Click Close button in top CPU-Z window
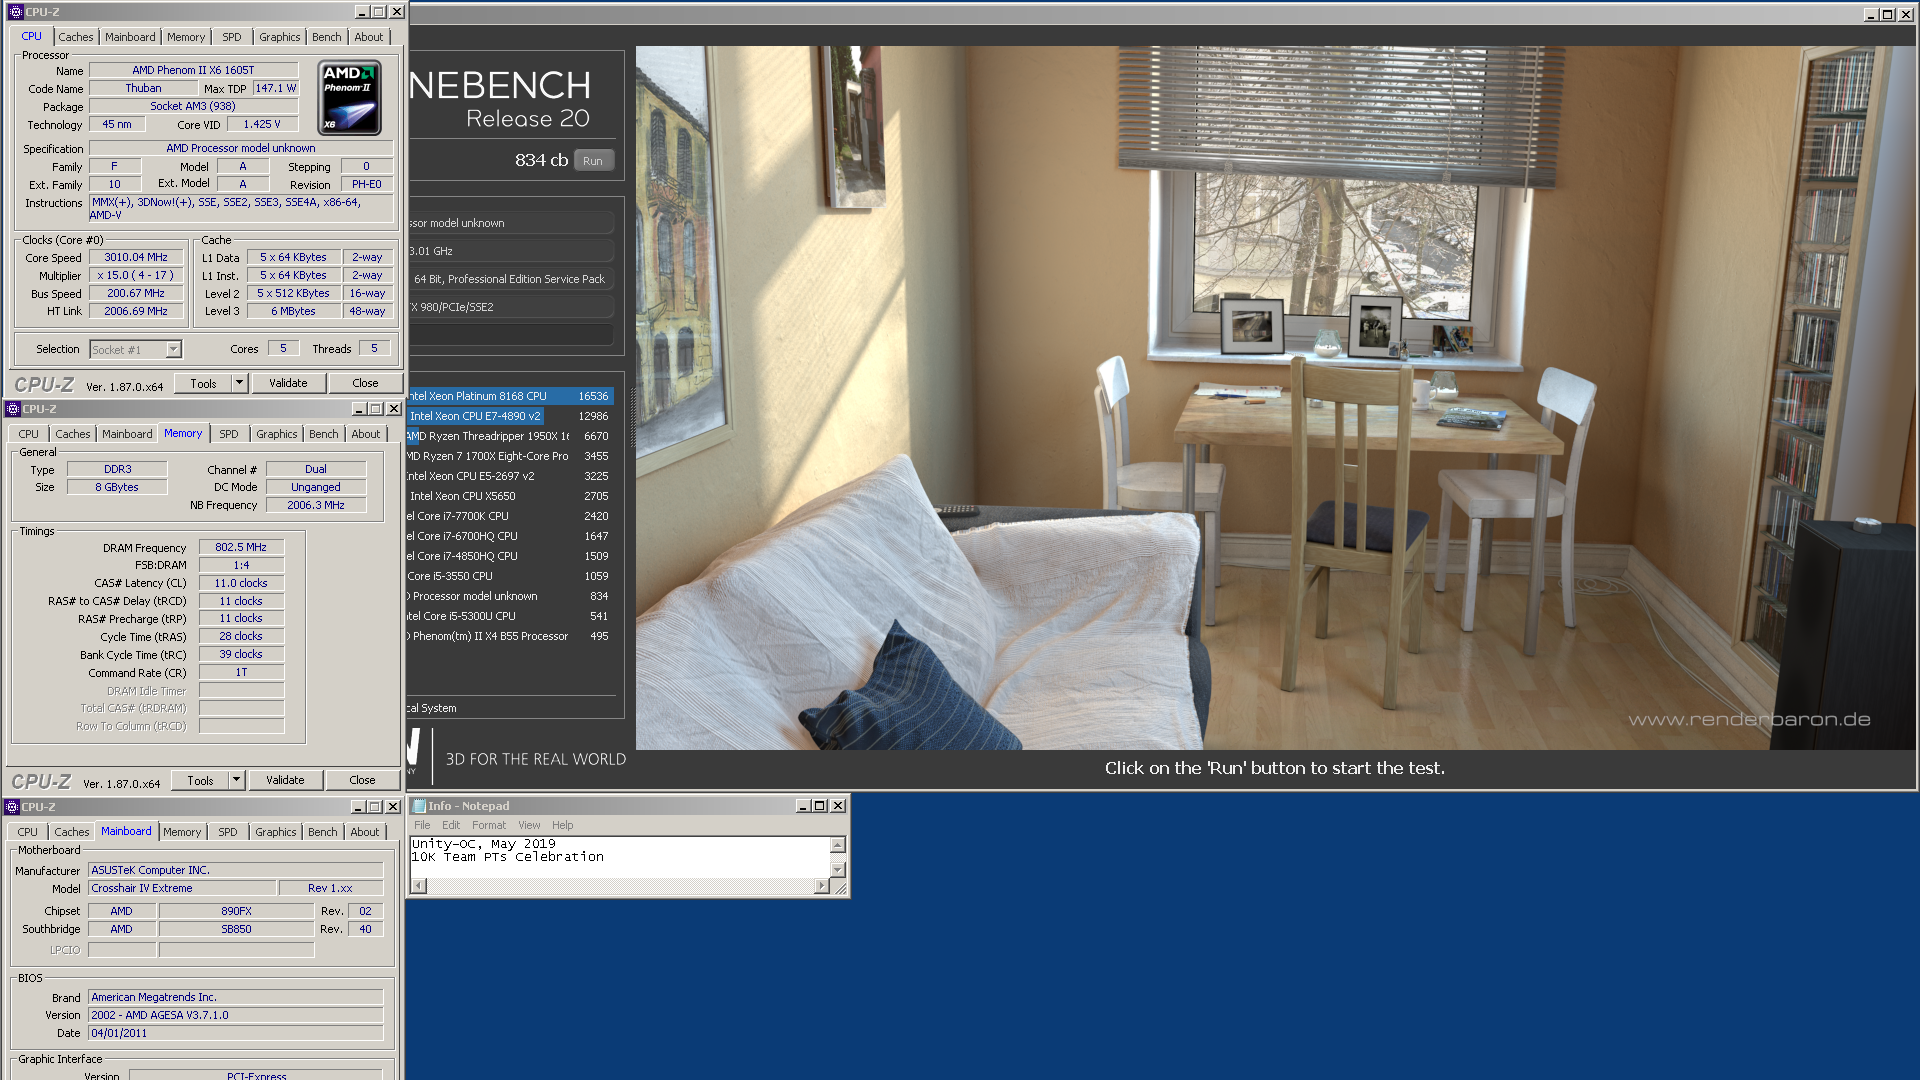The width and height of the screenshot is (1920, 1080). click(365, 383)
